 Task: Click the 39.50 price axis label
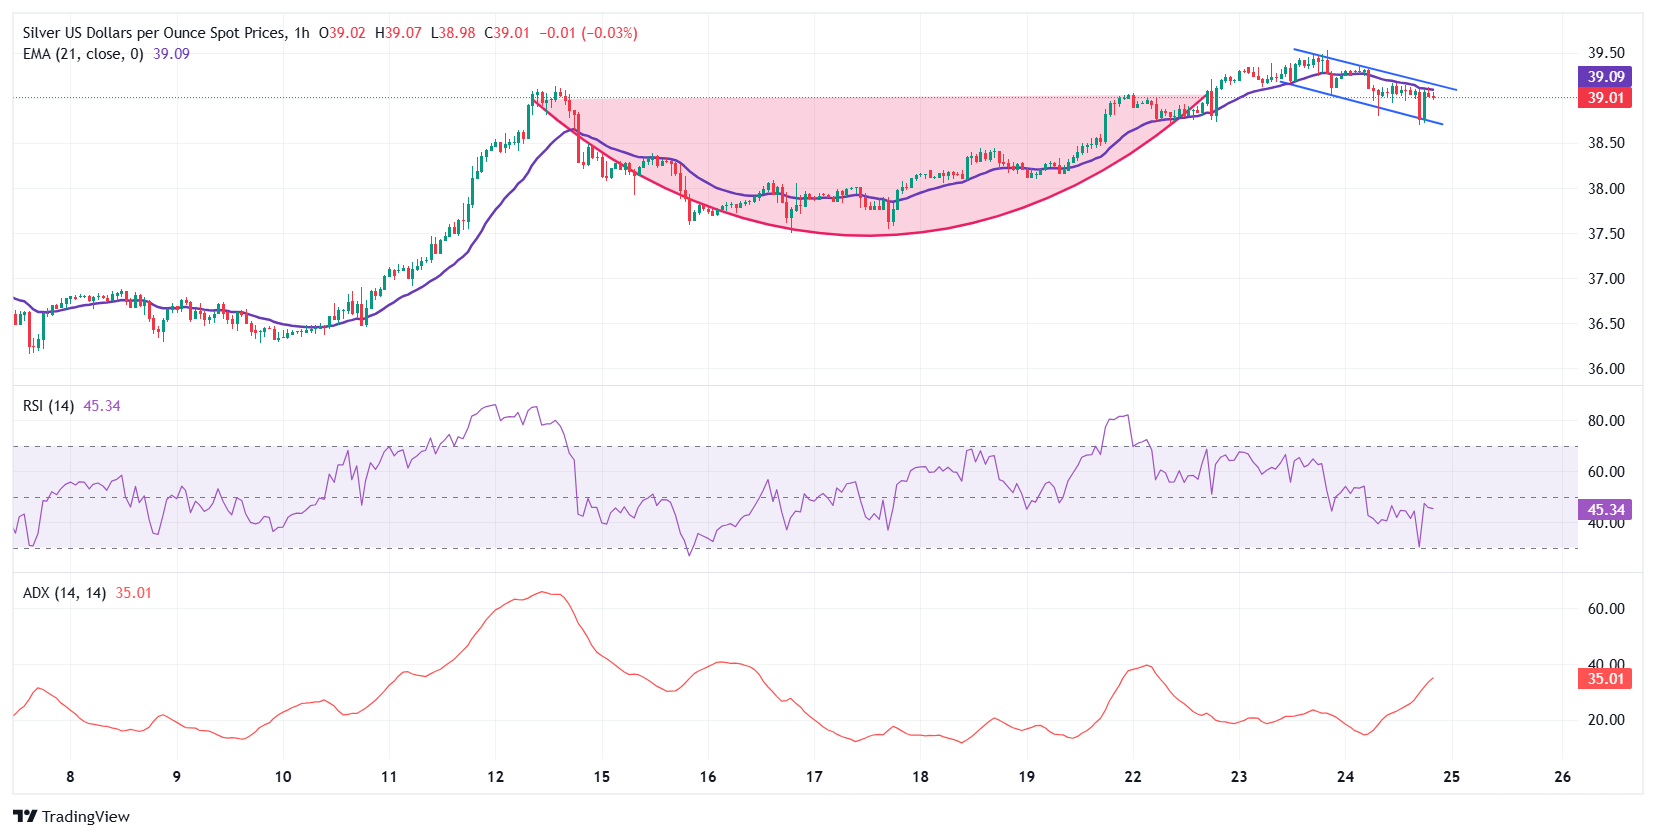(1606, 53)
